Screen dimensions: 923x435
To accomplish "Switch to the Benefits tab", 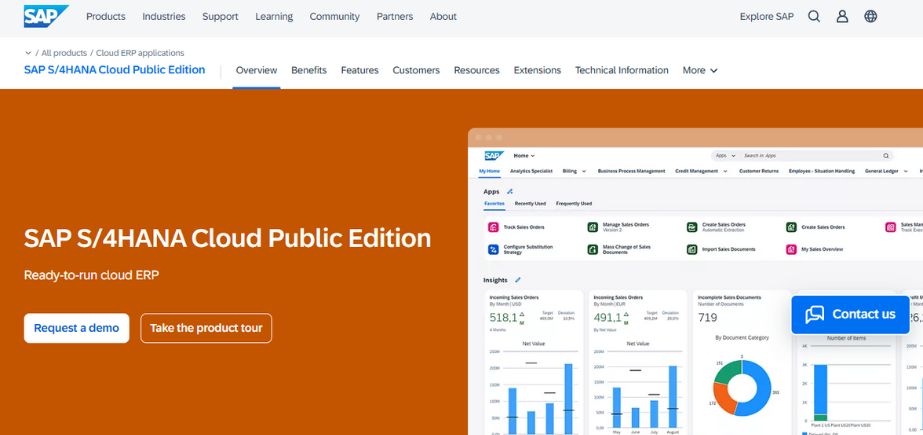I will pyautogui.click(x=308, y=70).
